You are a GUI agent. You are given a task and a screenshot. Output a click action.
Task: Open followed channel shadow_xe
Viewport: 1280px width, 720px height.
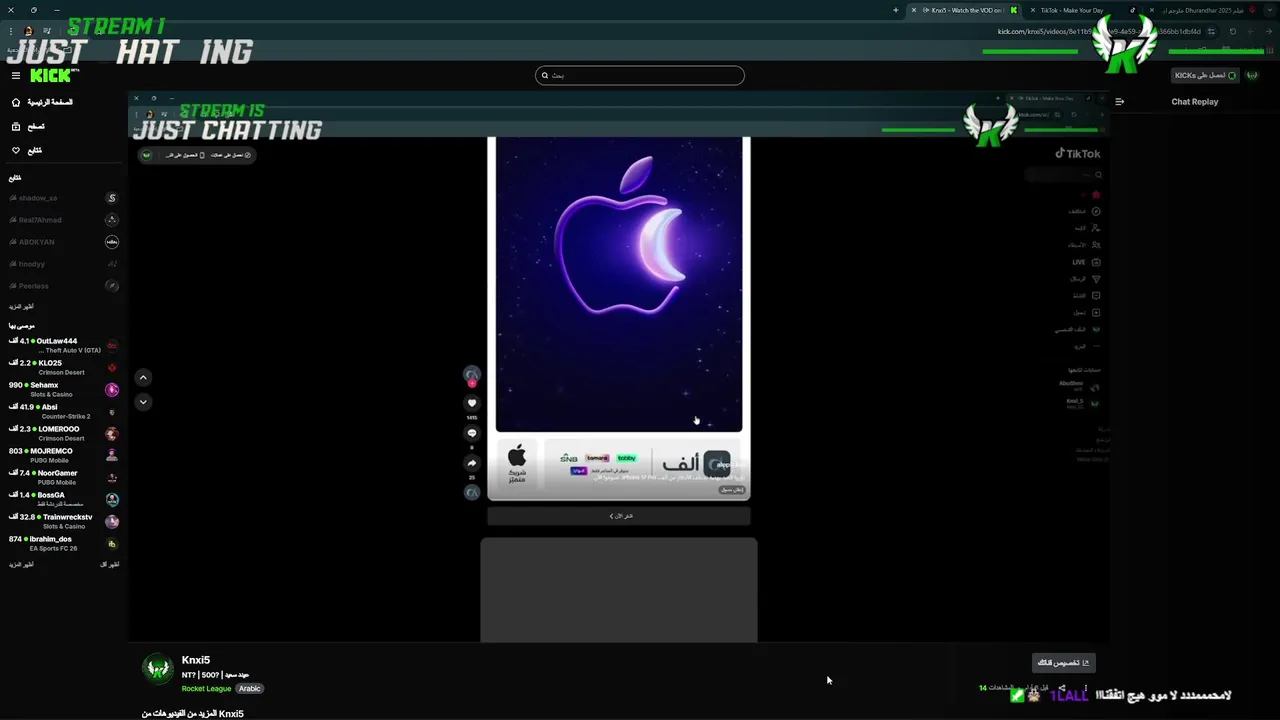click(64, 198)
